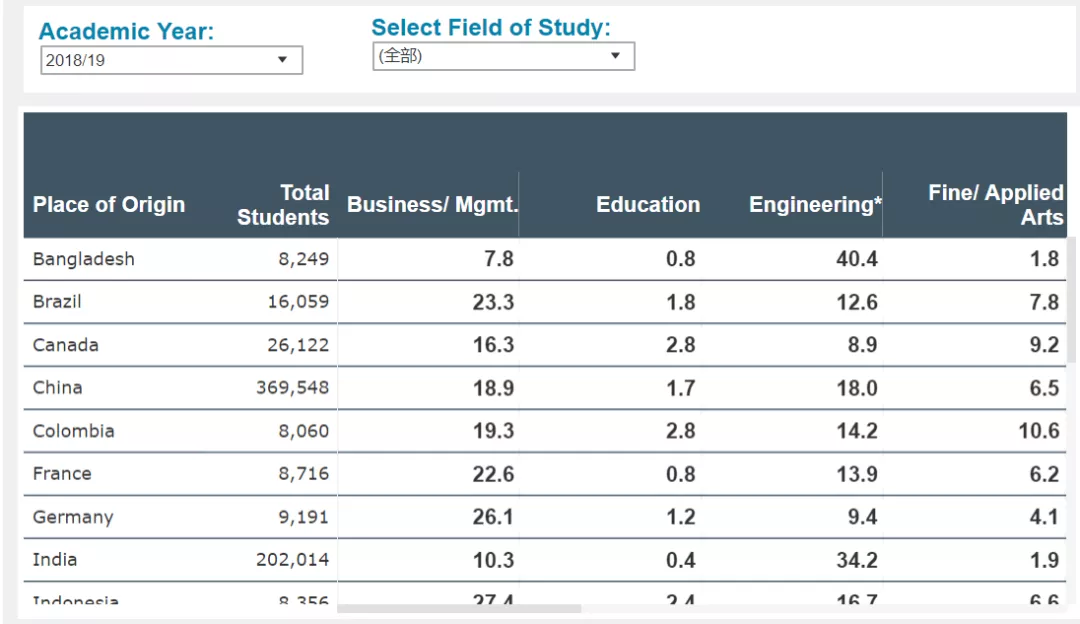Click the horizontal scrollbar below the table

(x=458, y=608)
